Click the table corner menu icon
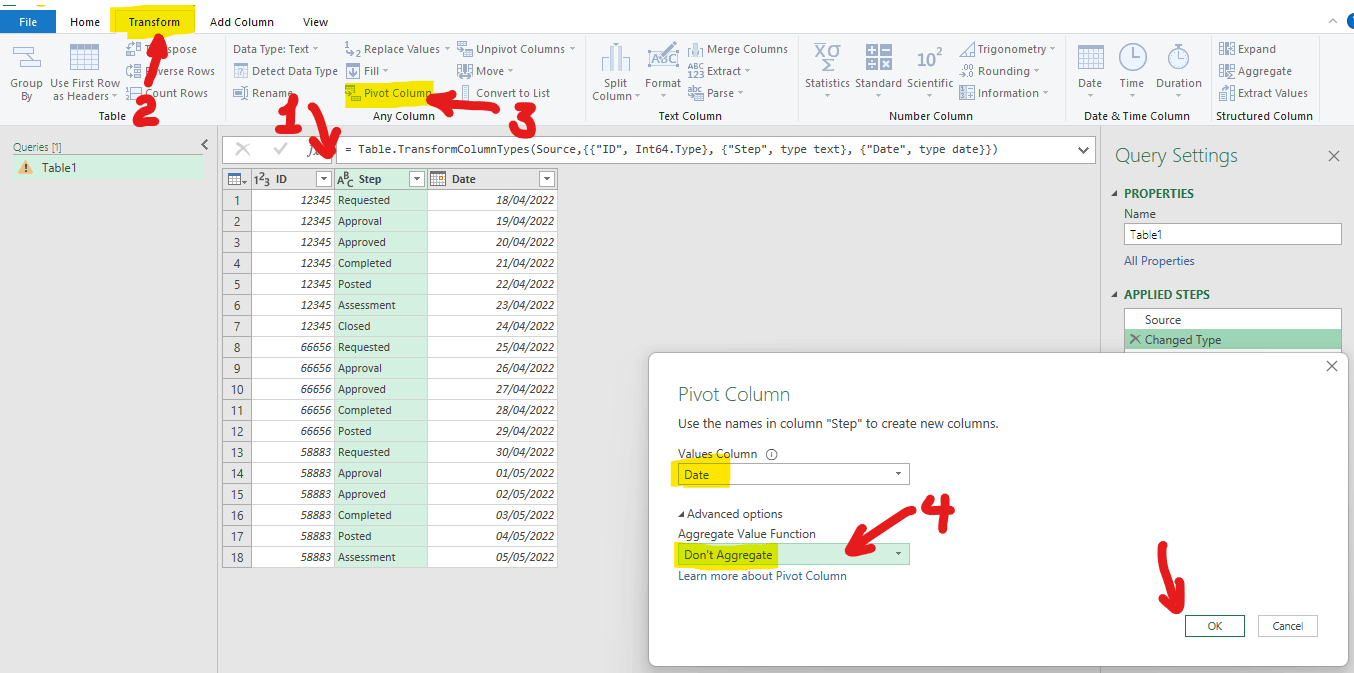Viewport: 1354px width, 673px height. (x=236, y=179)
